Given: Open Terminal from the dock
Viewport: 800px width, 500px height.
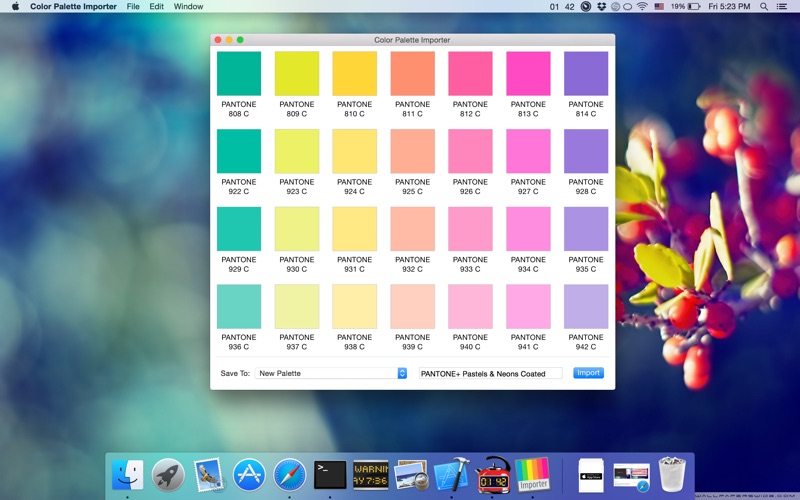Looking at the screenshot, I should coord(330,474).
